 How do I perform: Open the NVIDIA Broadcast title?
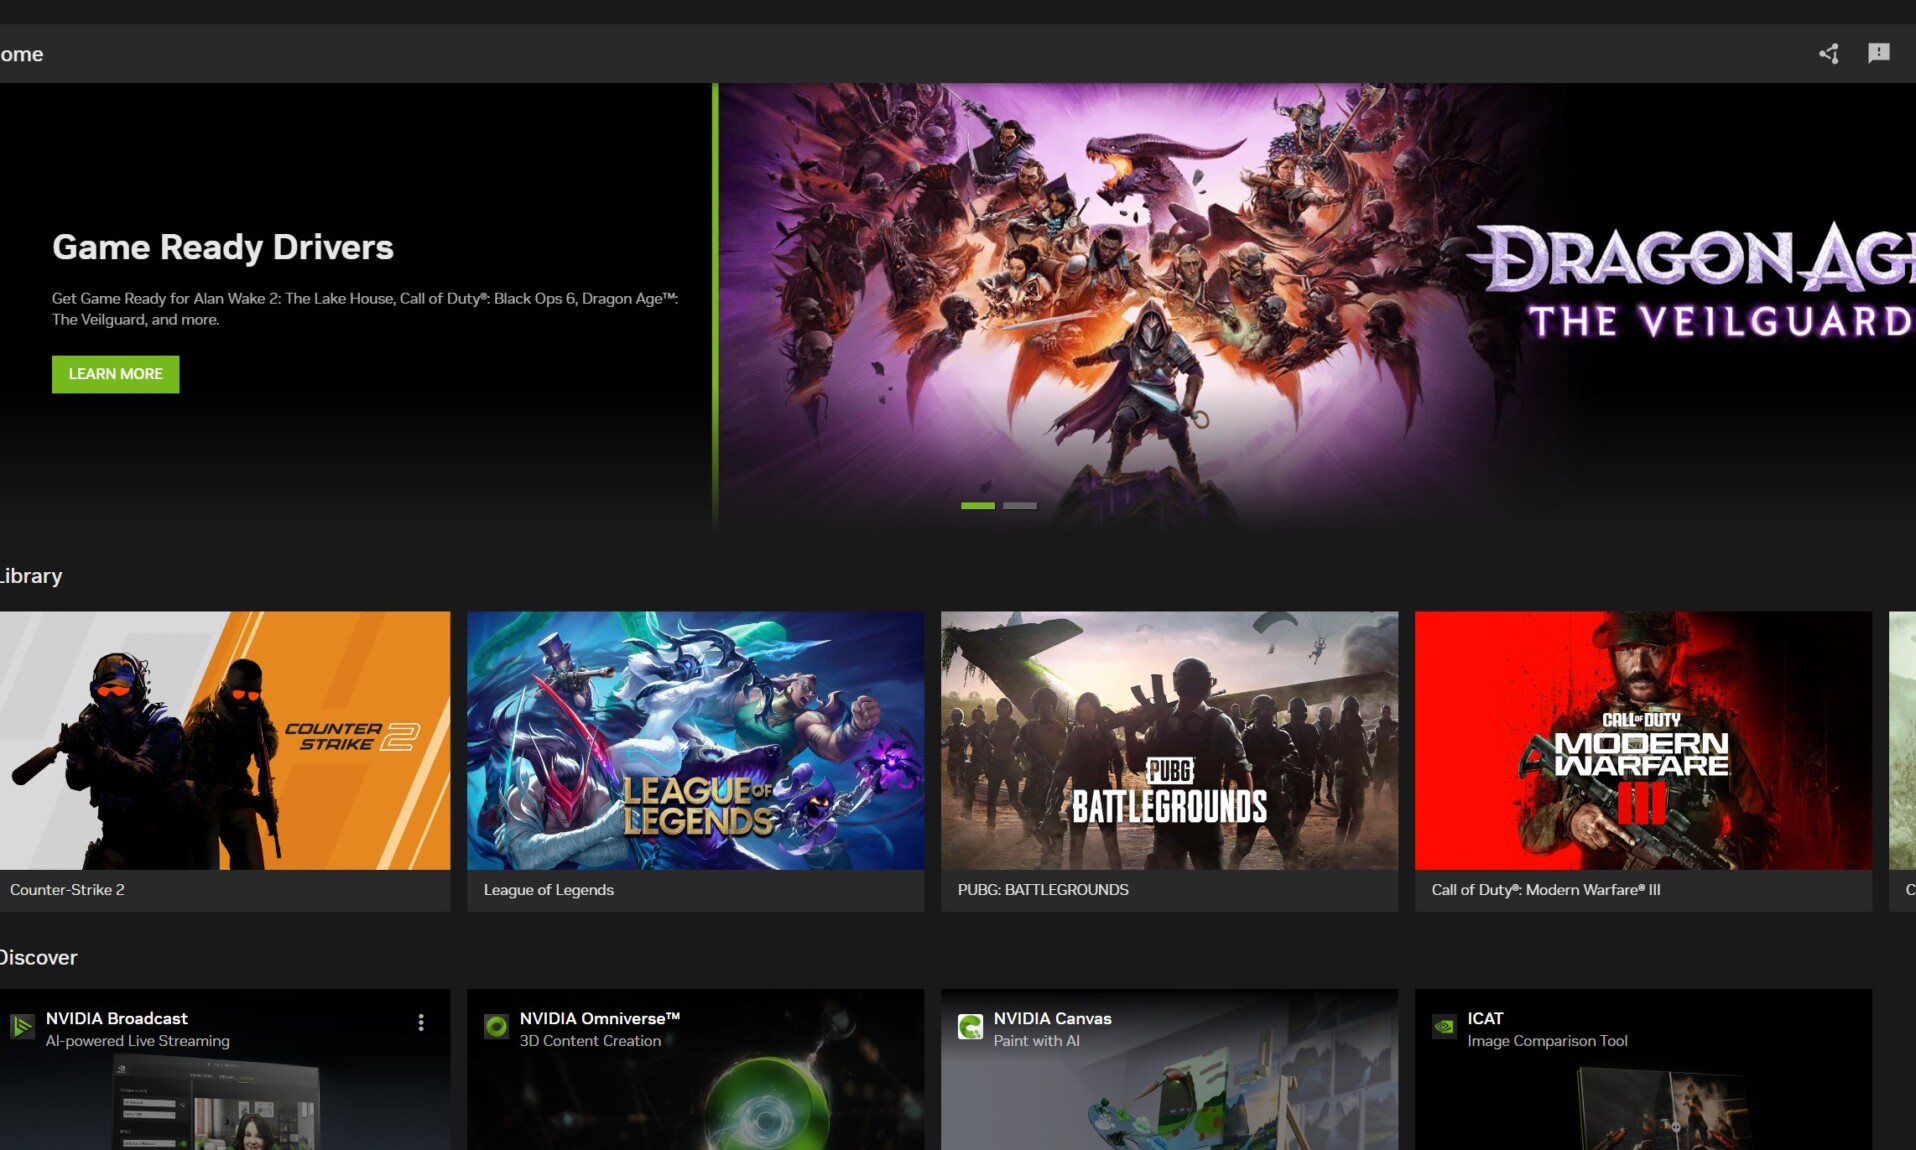117,1018
